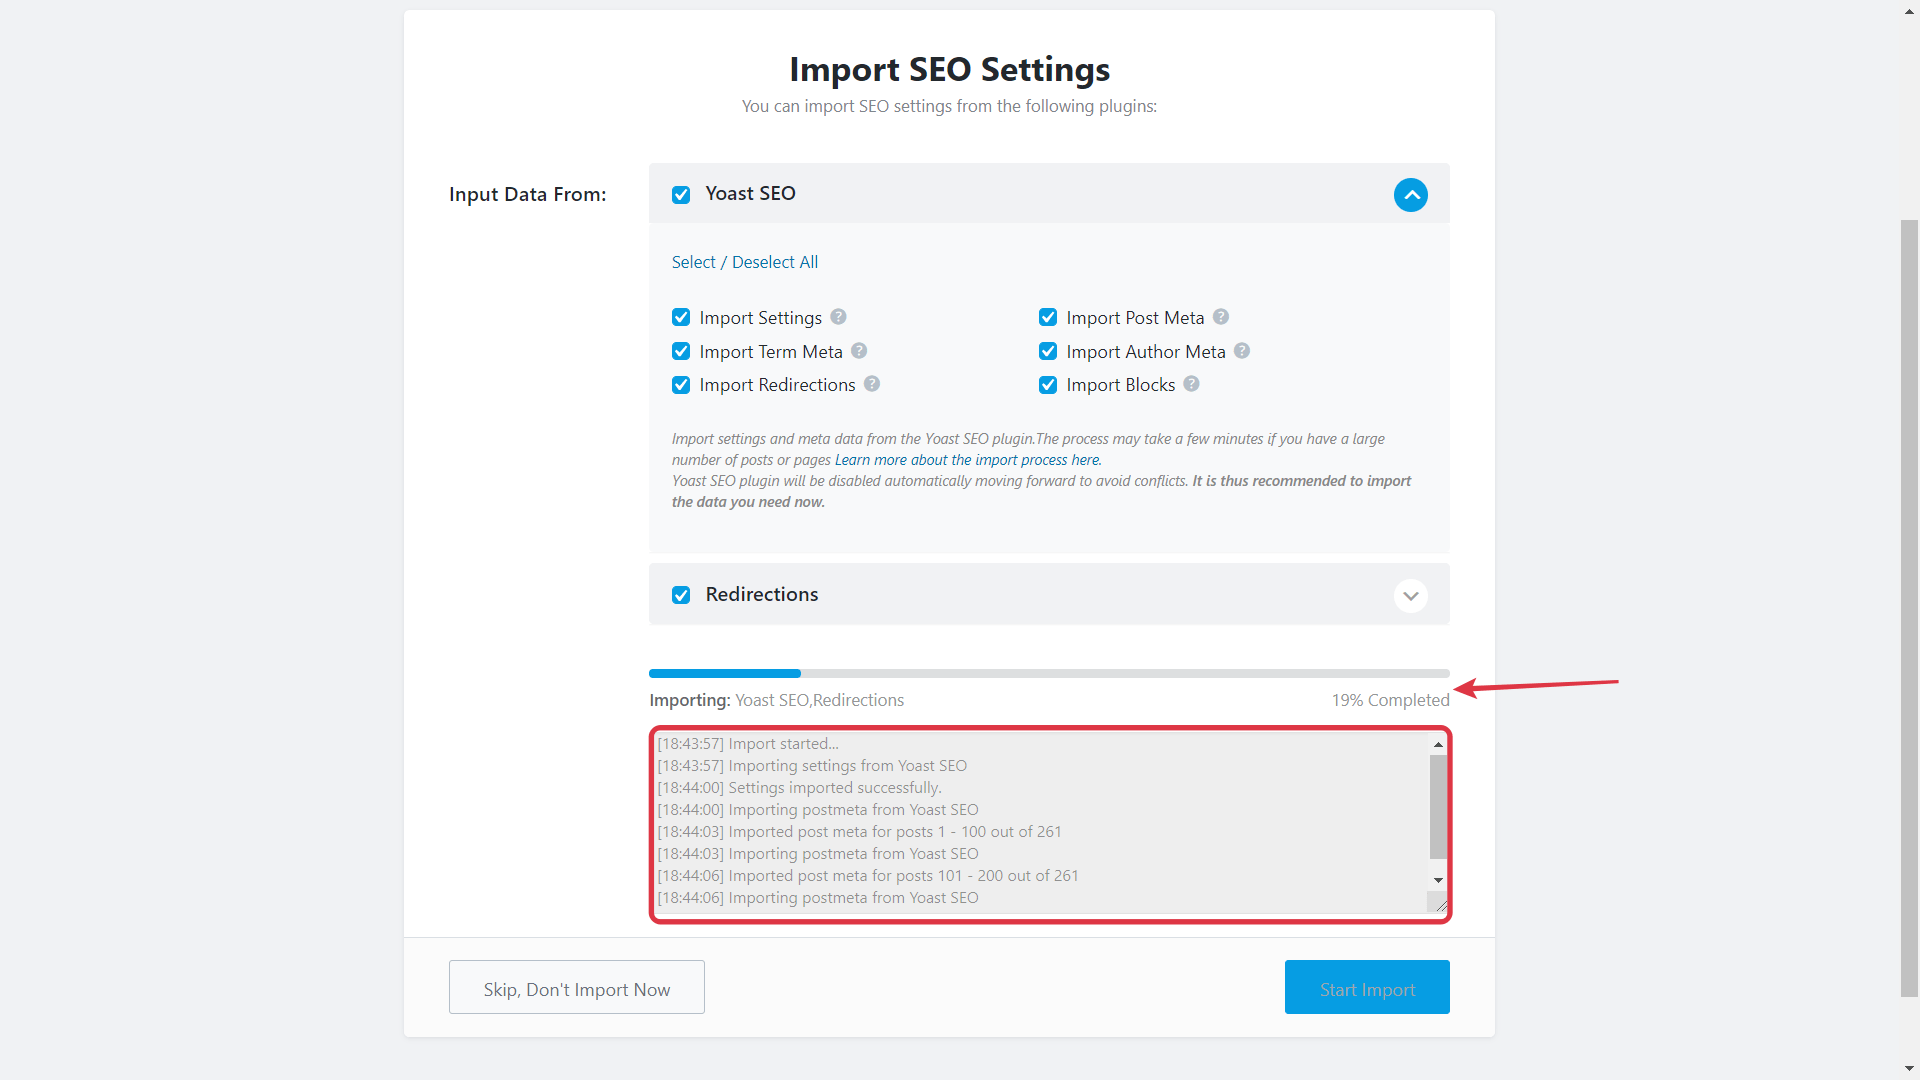
Task: Toggle the Redirections checkbox
Action: 681,596
